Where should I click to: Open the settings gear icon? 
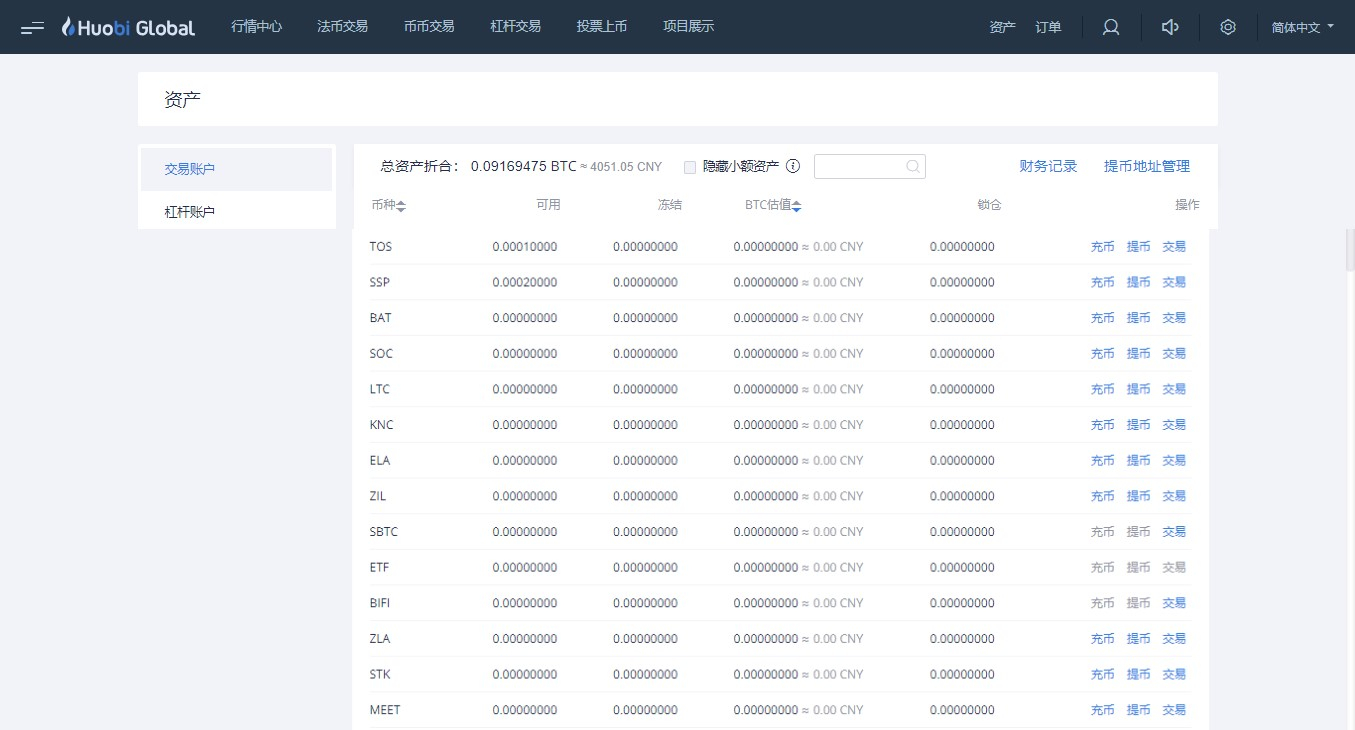click(x=1228, y=27)
